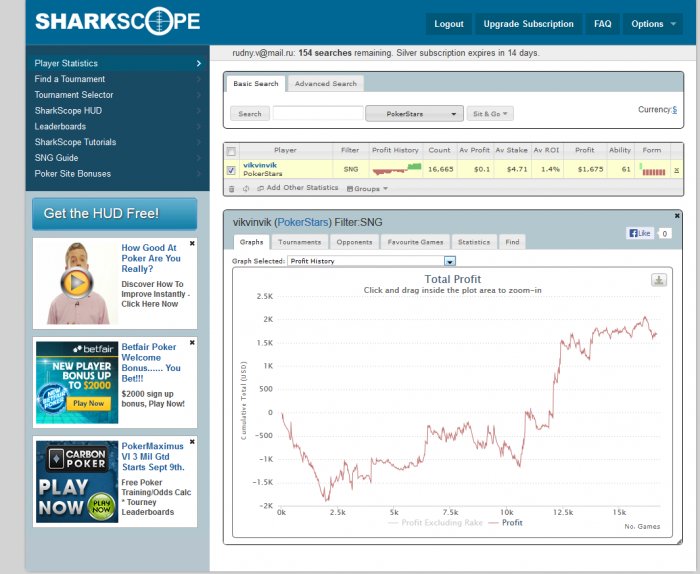Open the PokerStars site dropdown

414,114
